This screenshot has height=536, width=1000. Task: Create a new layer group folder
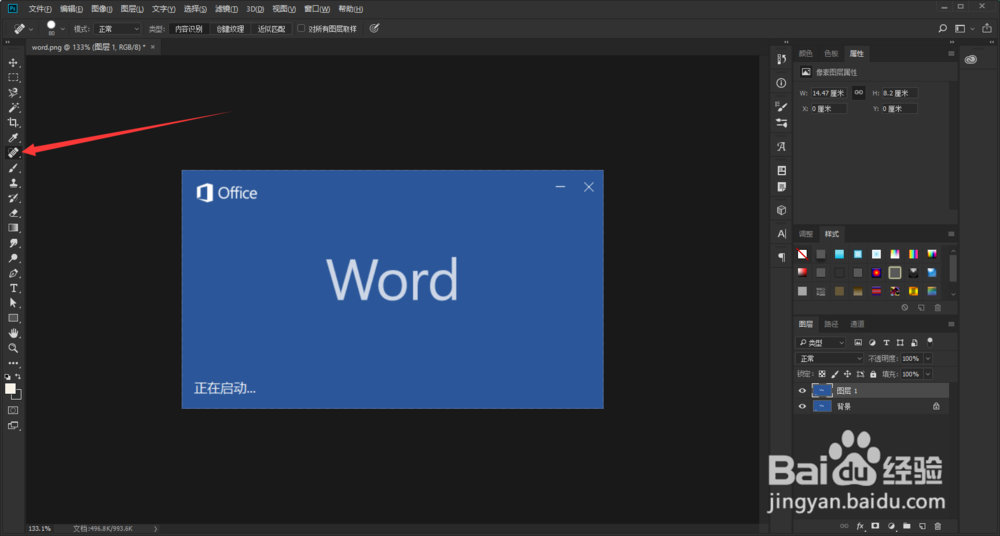[906, 526]
